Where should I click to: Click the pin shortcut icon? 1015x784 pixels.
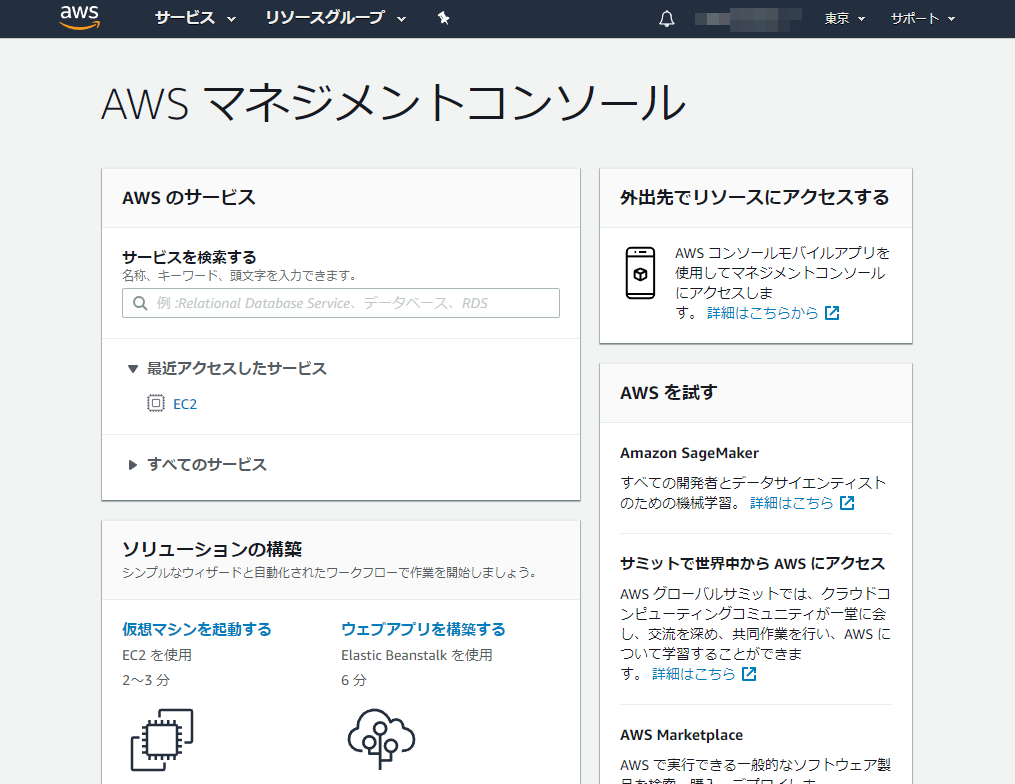click(443, 18)
